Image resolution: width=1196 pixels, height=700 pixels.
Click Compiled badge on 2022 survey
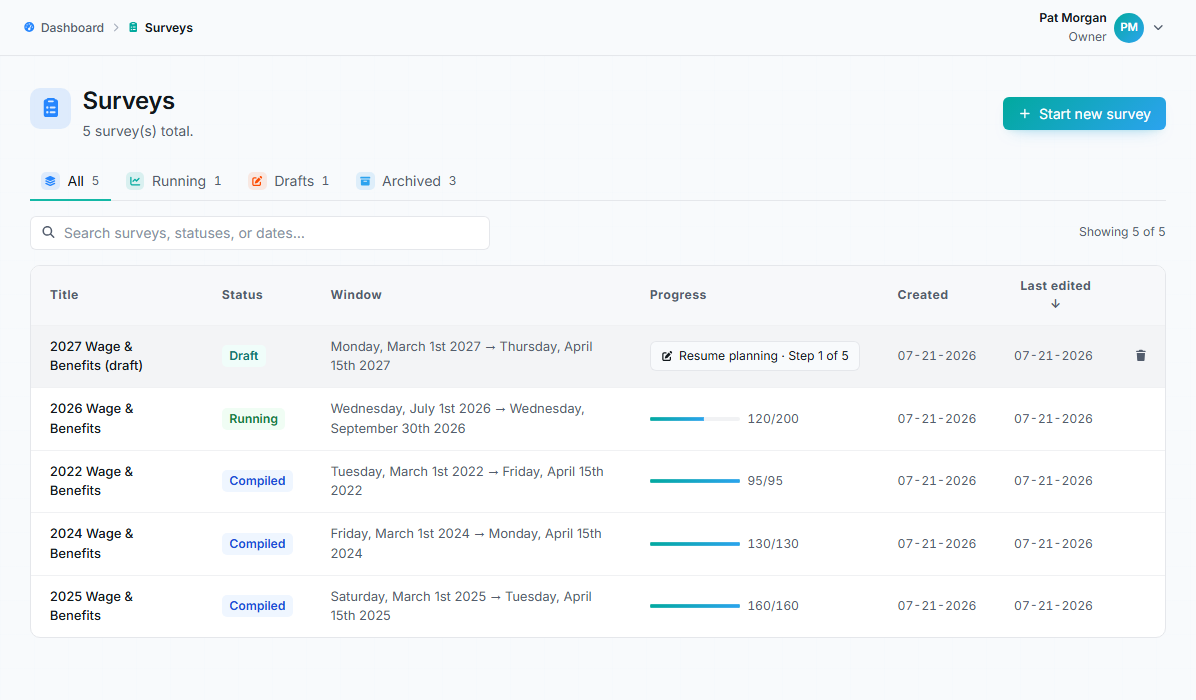257,481
